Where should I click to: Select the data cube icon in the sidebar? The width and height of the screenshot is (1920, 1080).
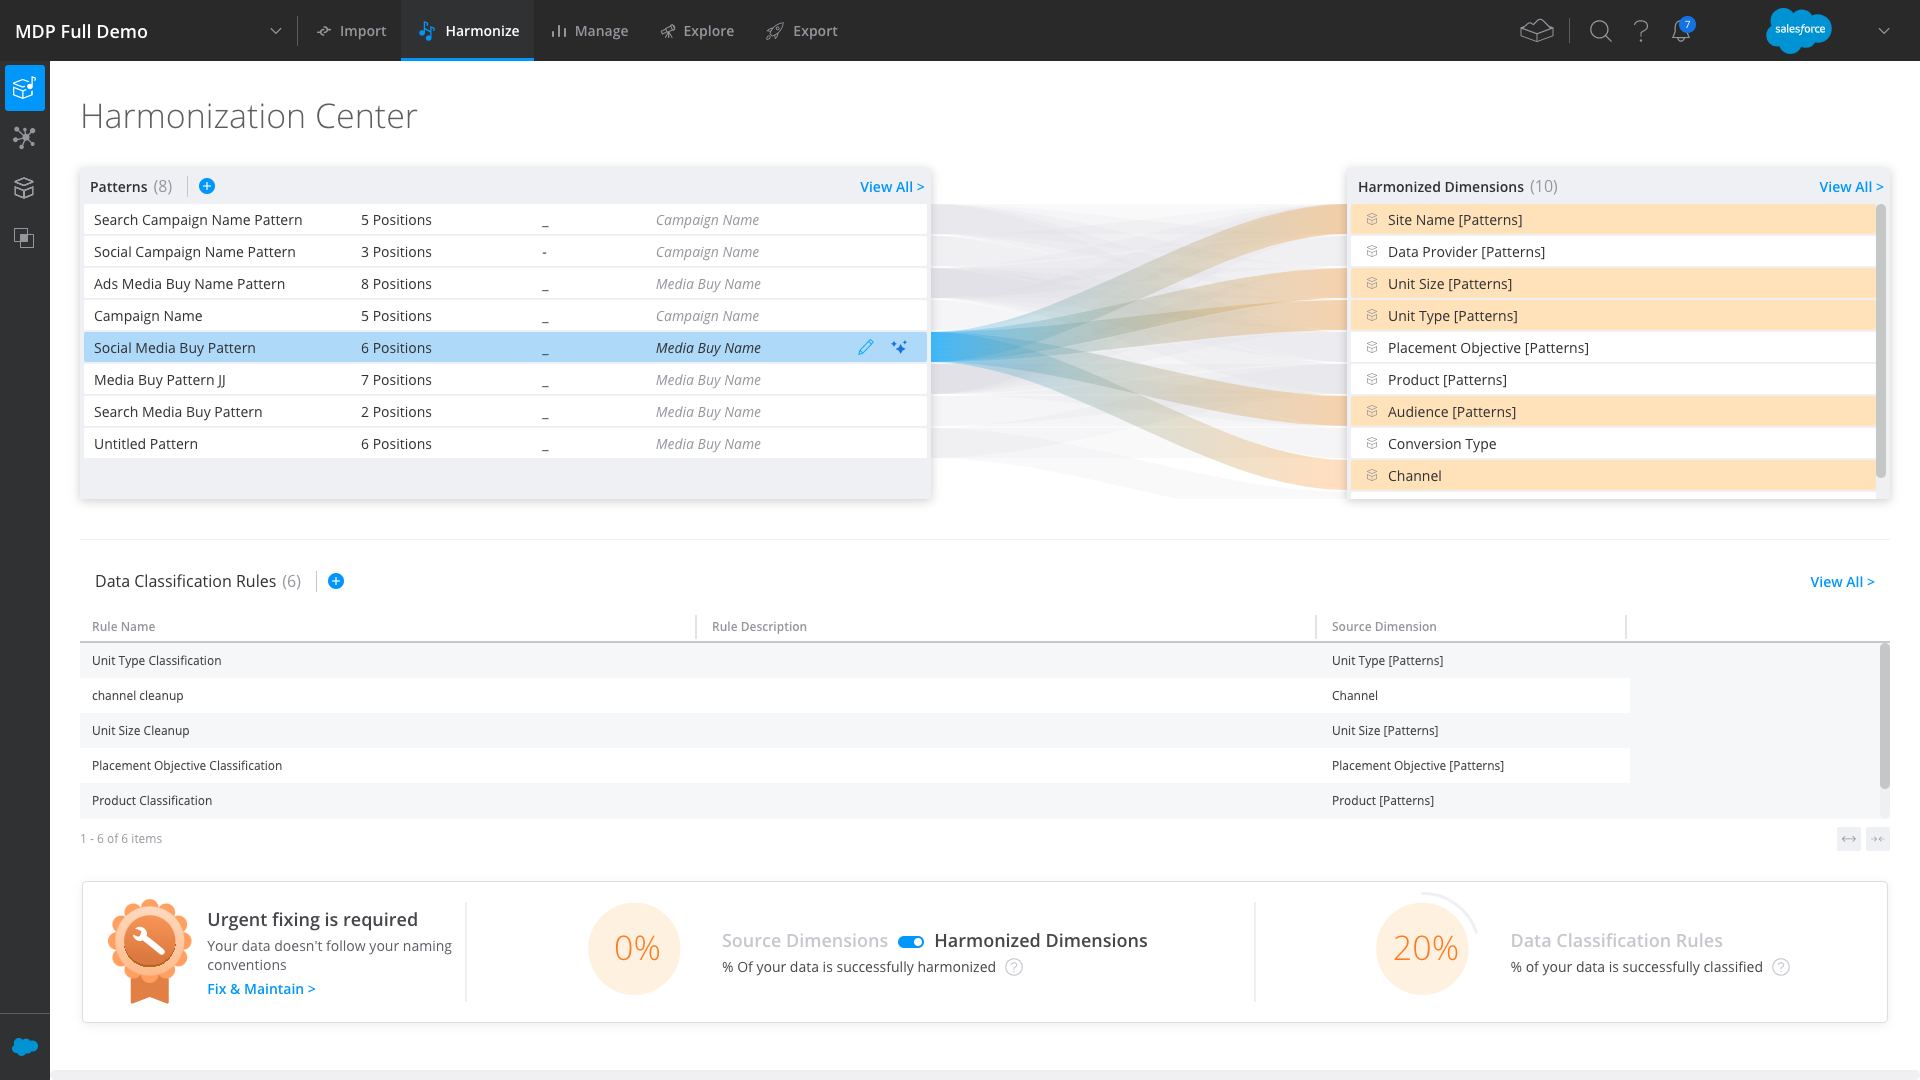25,188
